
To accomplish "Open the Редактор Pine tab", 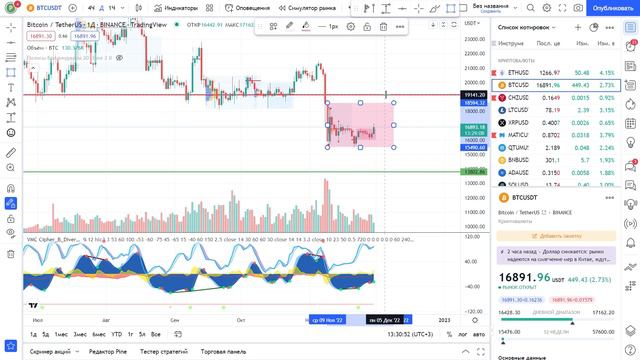I will (x=108, y=351).
